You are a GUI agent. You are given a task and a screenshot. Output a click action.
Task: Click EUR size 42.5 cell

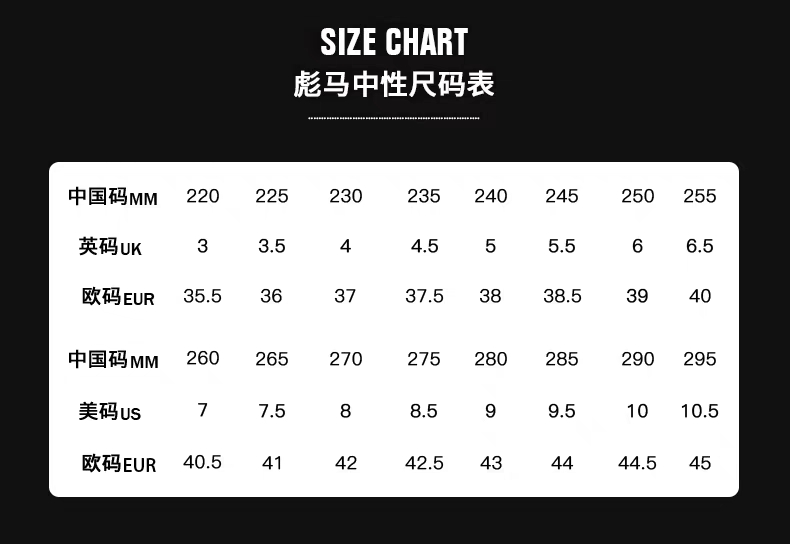424,463
